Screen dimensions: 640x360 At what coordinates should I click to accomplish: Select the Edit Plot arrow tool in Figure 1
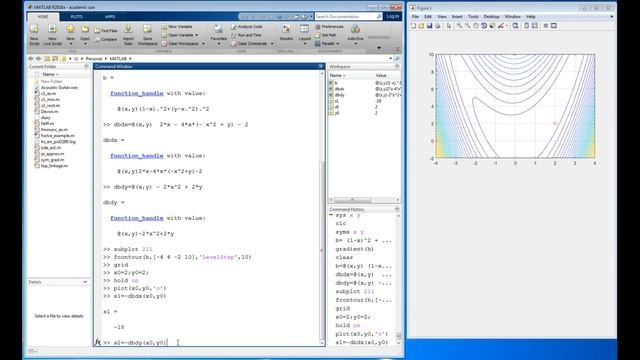pyautogui.click(x=449, y=26)
